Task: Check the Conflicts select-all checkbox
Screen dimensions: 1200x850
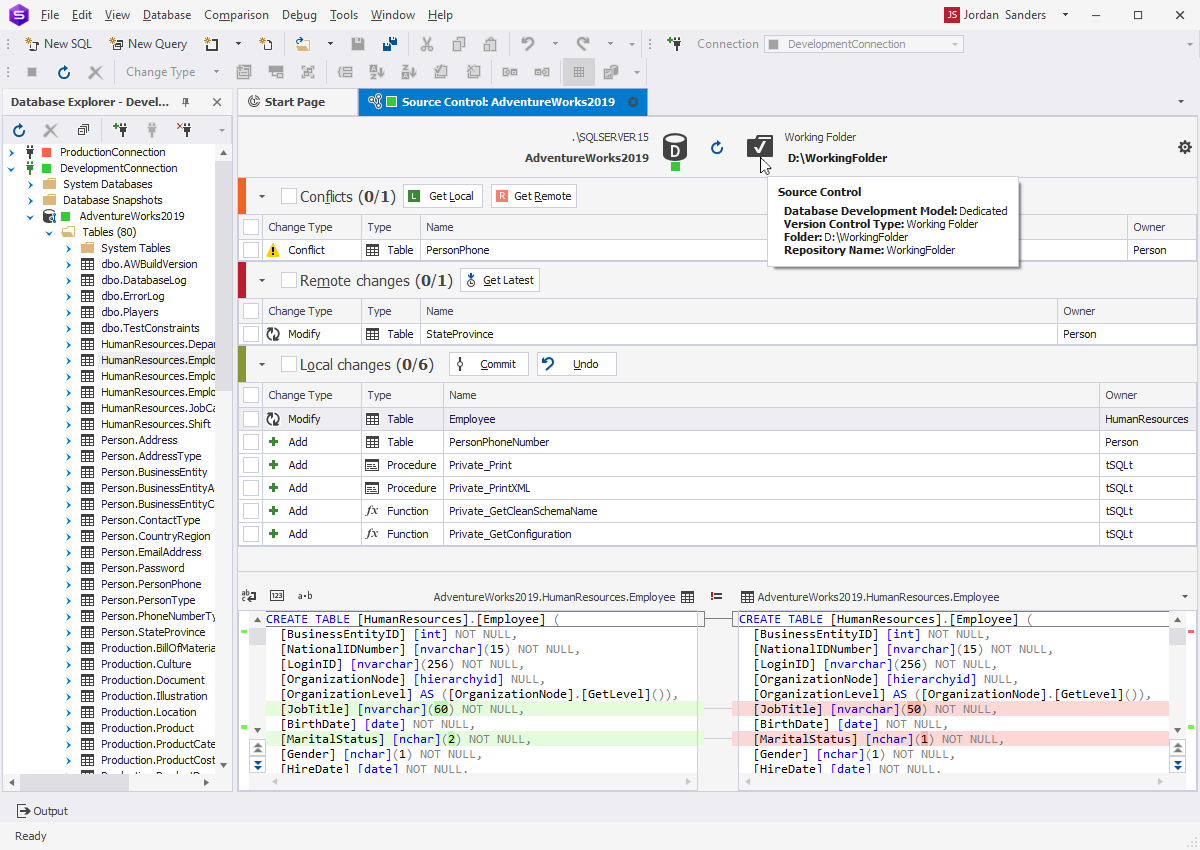Action: coord(289,196)
